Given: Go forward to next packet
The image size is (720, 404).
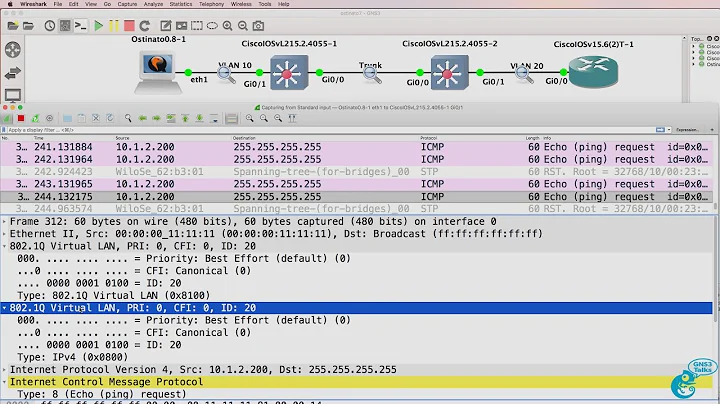Looking at the screenshot, I should tap(157, 118).
